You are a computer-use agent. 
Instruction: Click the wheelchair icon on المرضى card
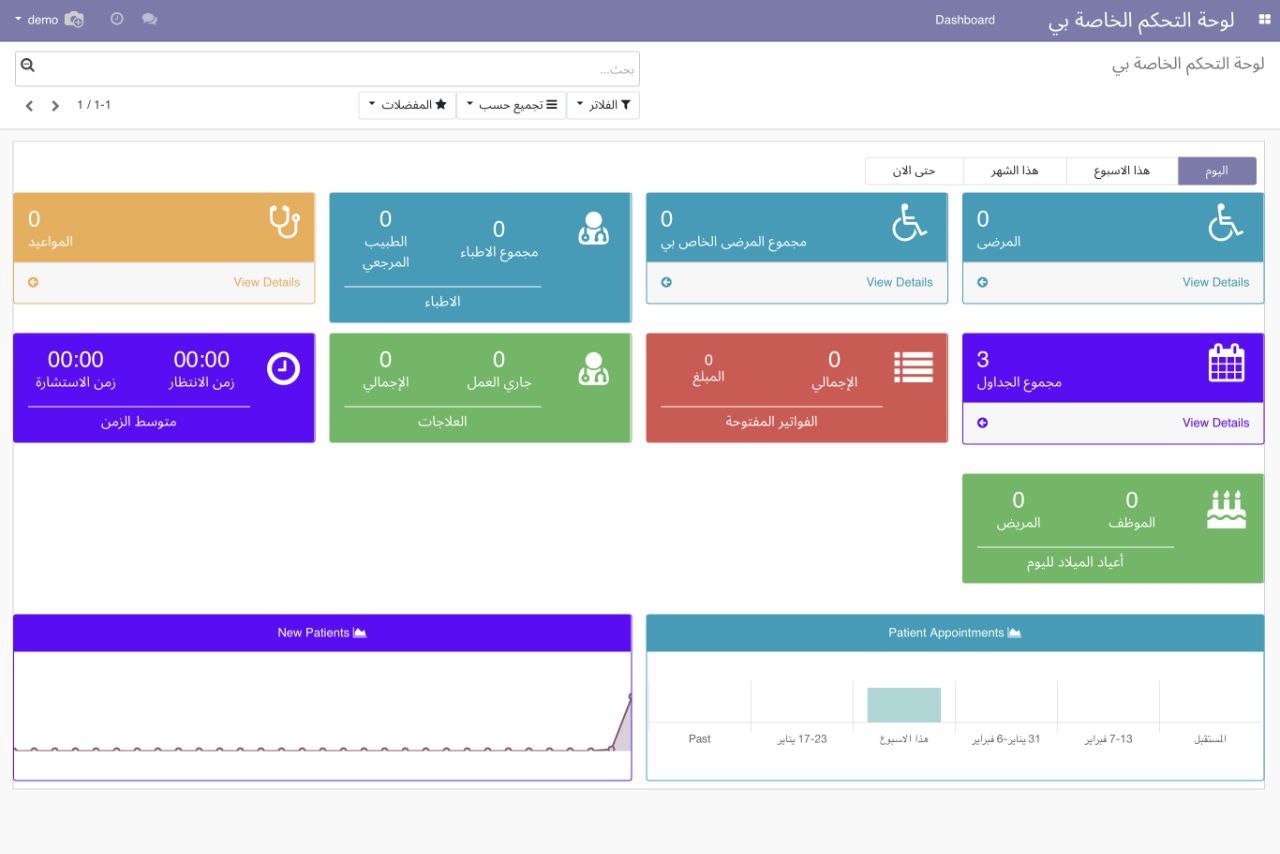click(x=1226, y=222)
